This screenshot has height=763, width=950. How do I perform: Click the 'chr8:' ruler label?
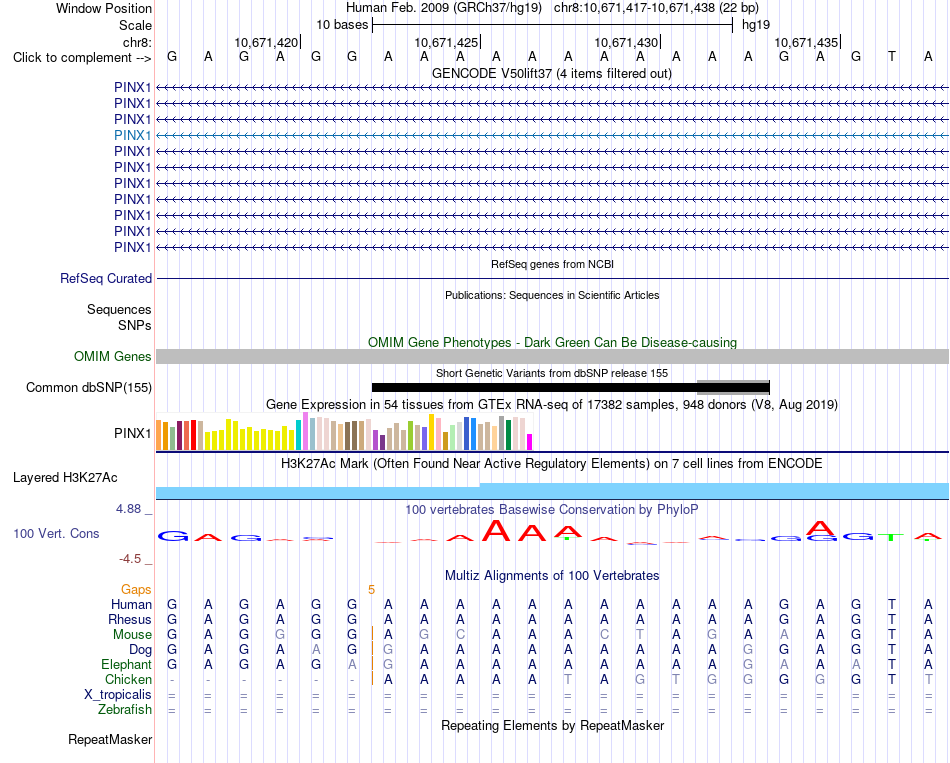click(137, 42)
